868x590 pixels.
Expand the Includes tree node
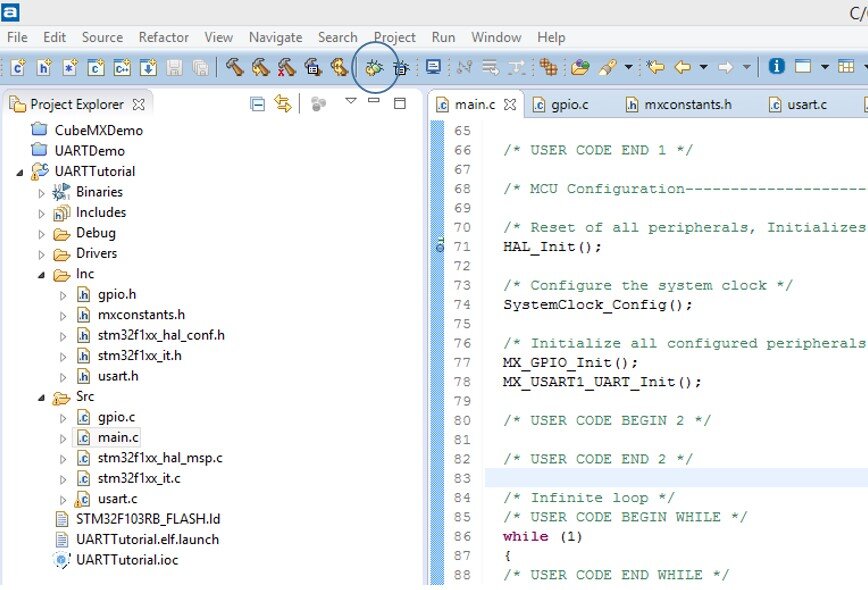pyautogui.click(x=42, y=214)
